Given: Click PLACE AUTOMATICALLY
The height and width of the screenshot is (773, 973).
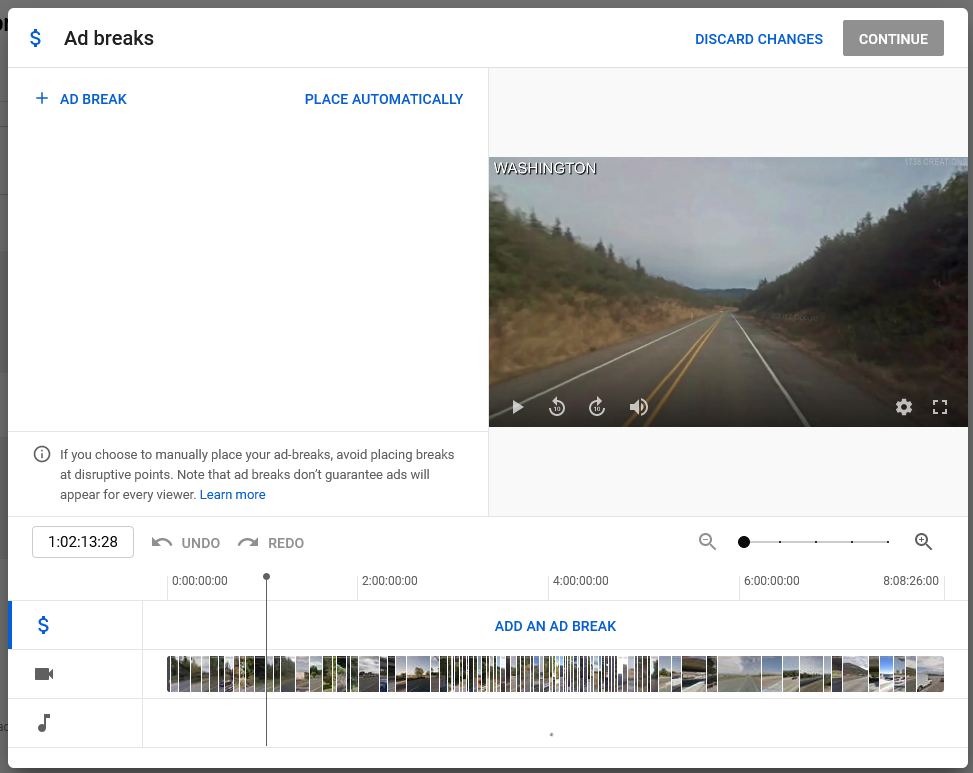Looking at the screenshot, I should pyautogui.click(x=383, y=99).
